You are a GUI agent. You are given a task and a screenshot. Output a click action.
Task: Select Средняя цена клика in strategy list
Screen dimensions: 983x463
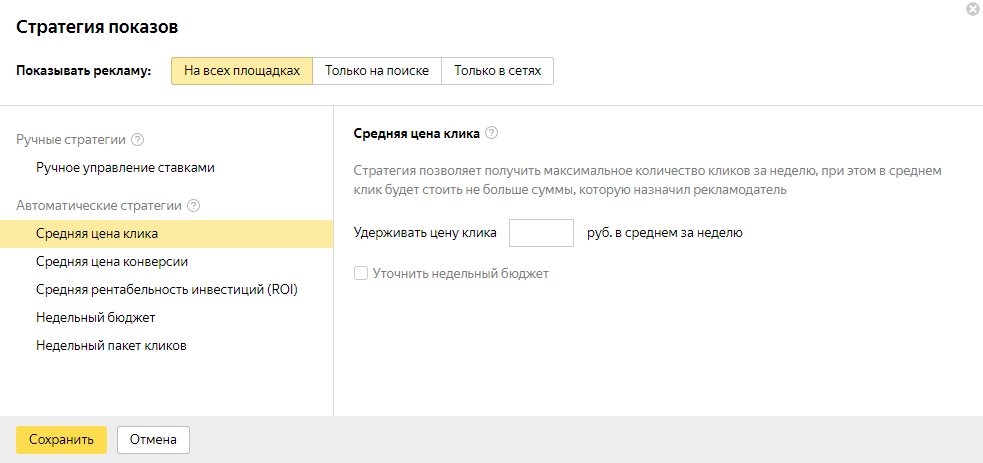coord(97,234)
